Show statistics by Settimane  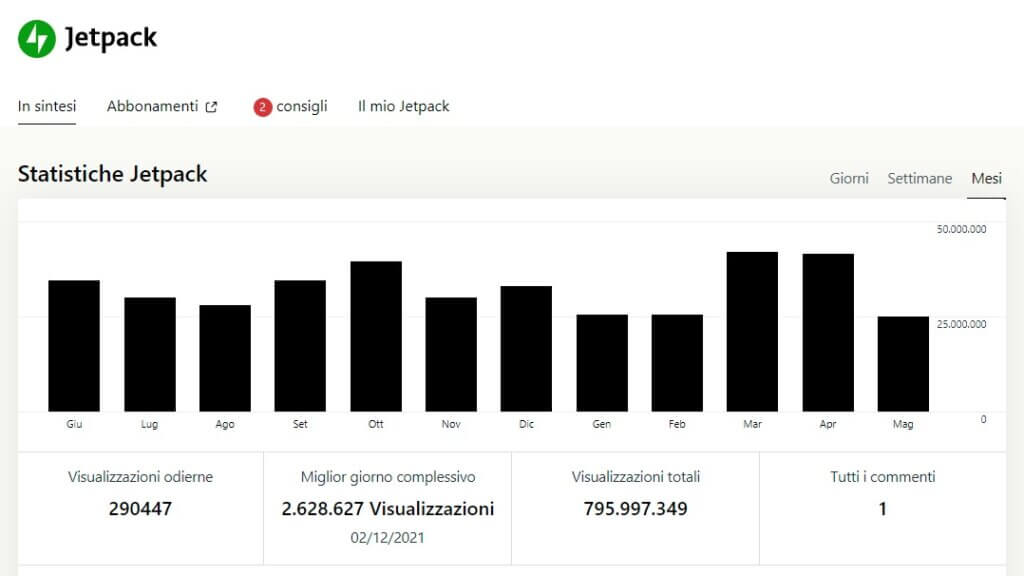click(920, 178)
